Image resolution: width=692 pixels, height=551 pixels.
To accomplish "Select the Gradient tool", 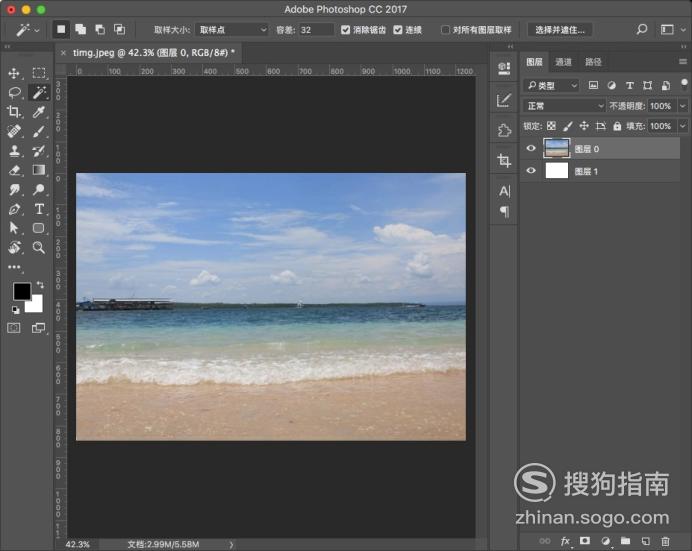I will tap(39, 170).
